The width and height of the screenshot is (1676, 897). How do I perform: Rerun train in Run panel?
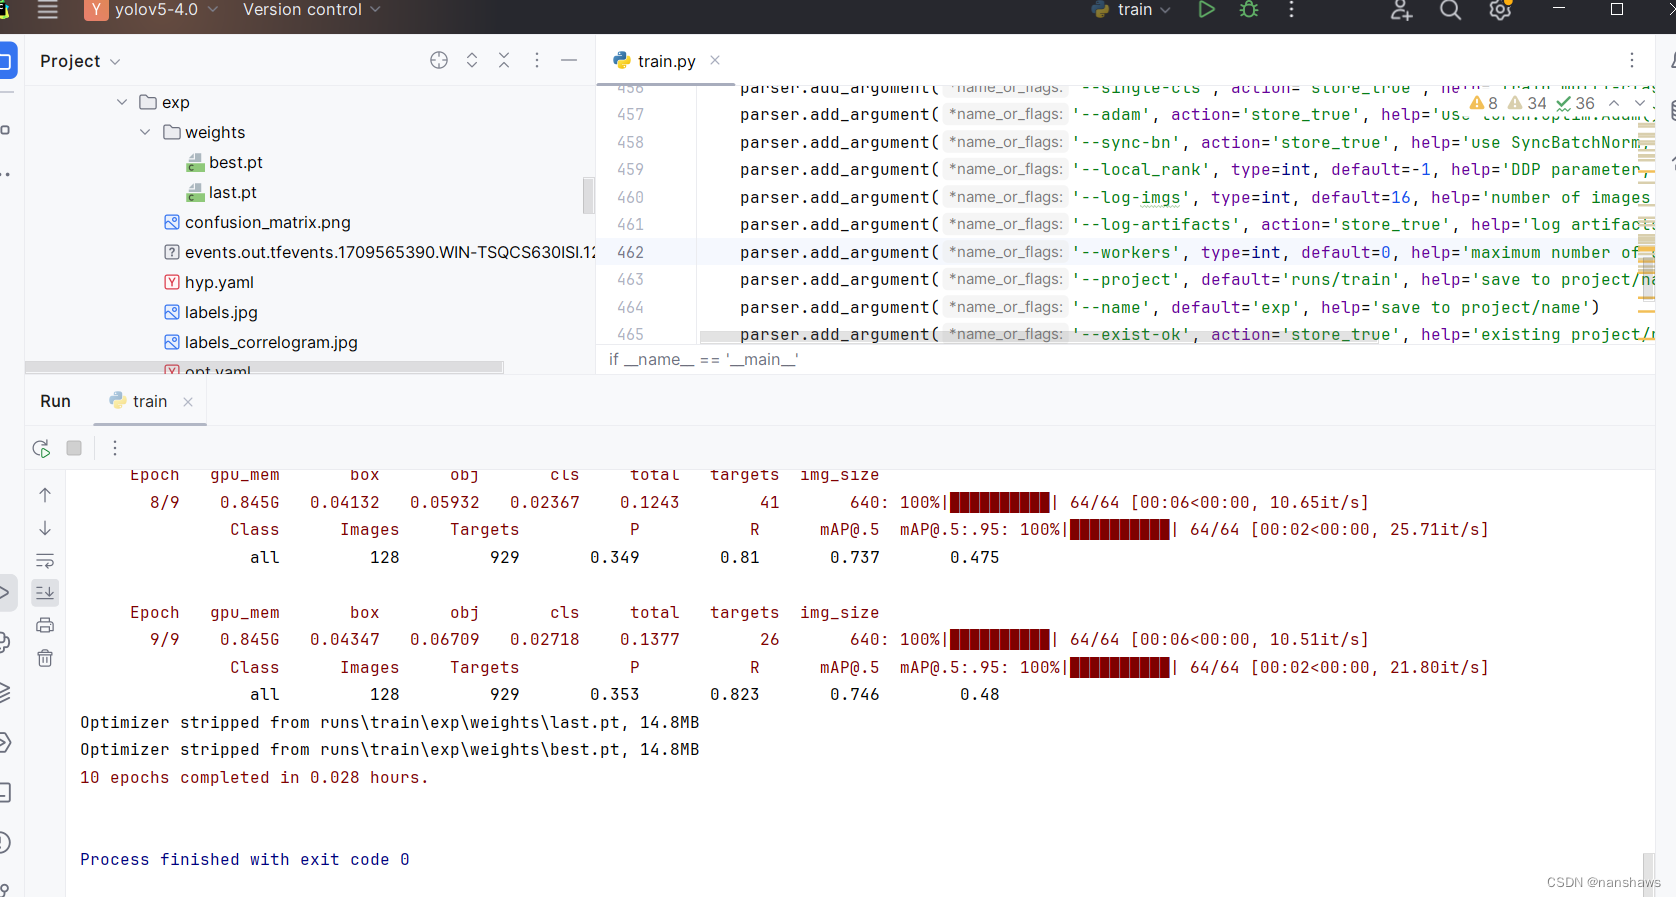(41, 448)
